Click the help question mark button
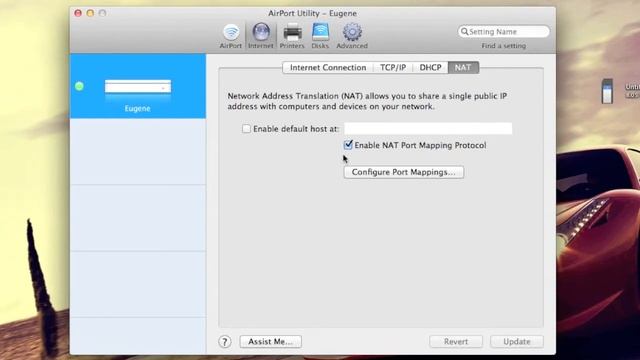Viewport: 640px width, 360px height. 224,342
